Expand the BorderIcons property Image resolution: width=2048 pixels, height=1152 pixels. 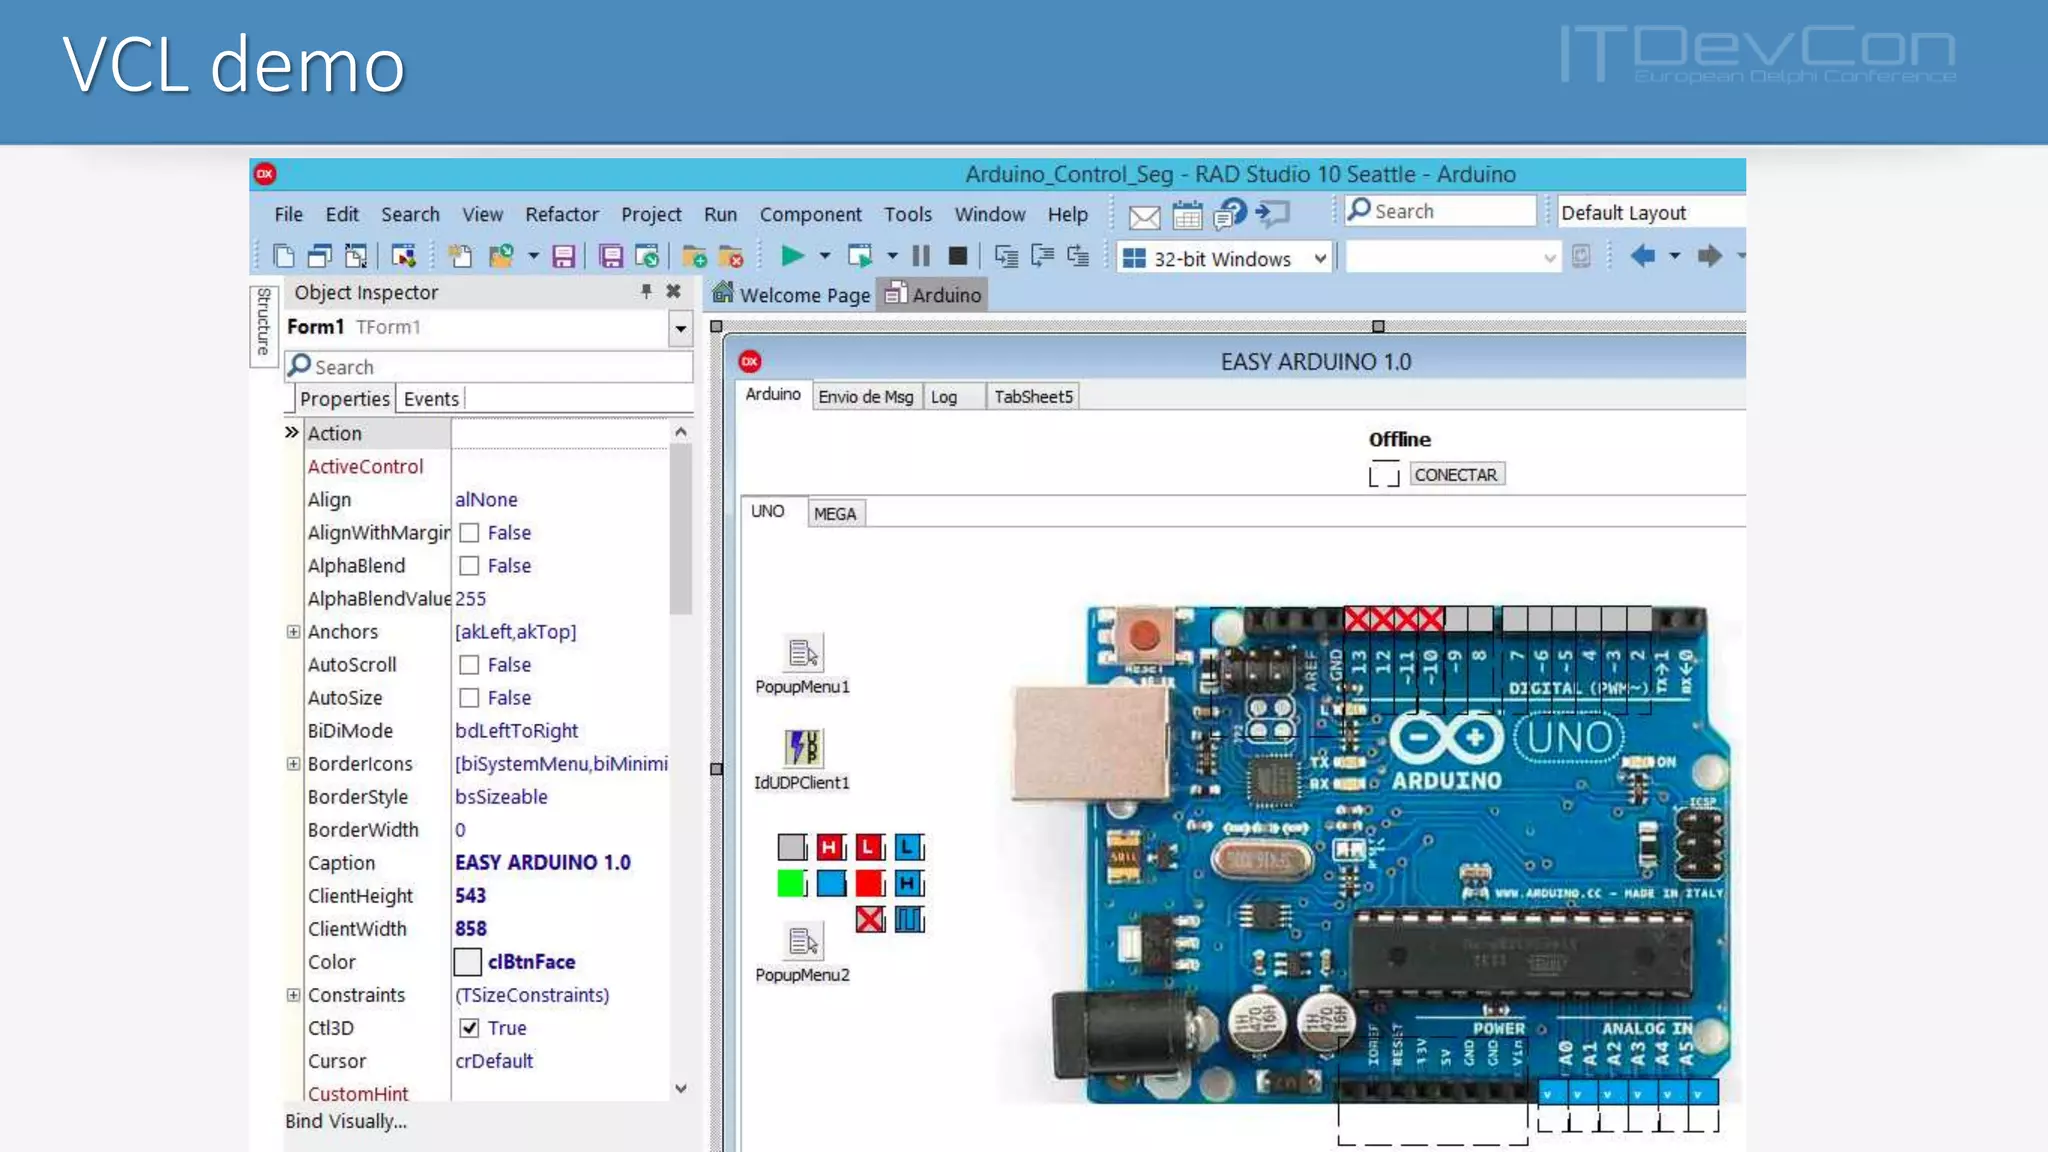pos(293,764)
